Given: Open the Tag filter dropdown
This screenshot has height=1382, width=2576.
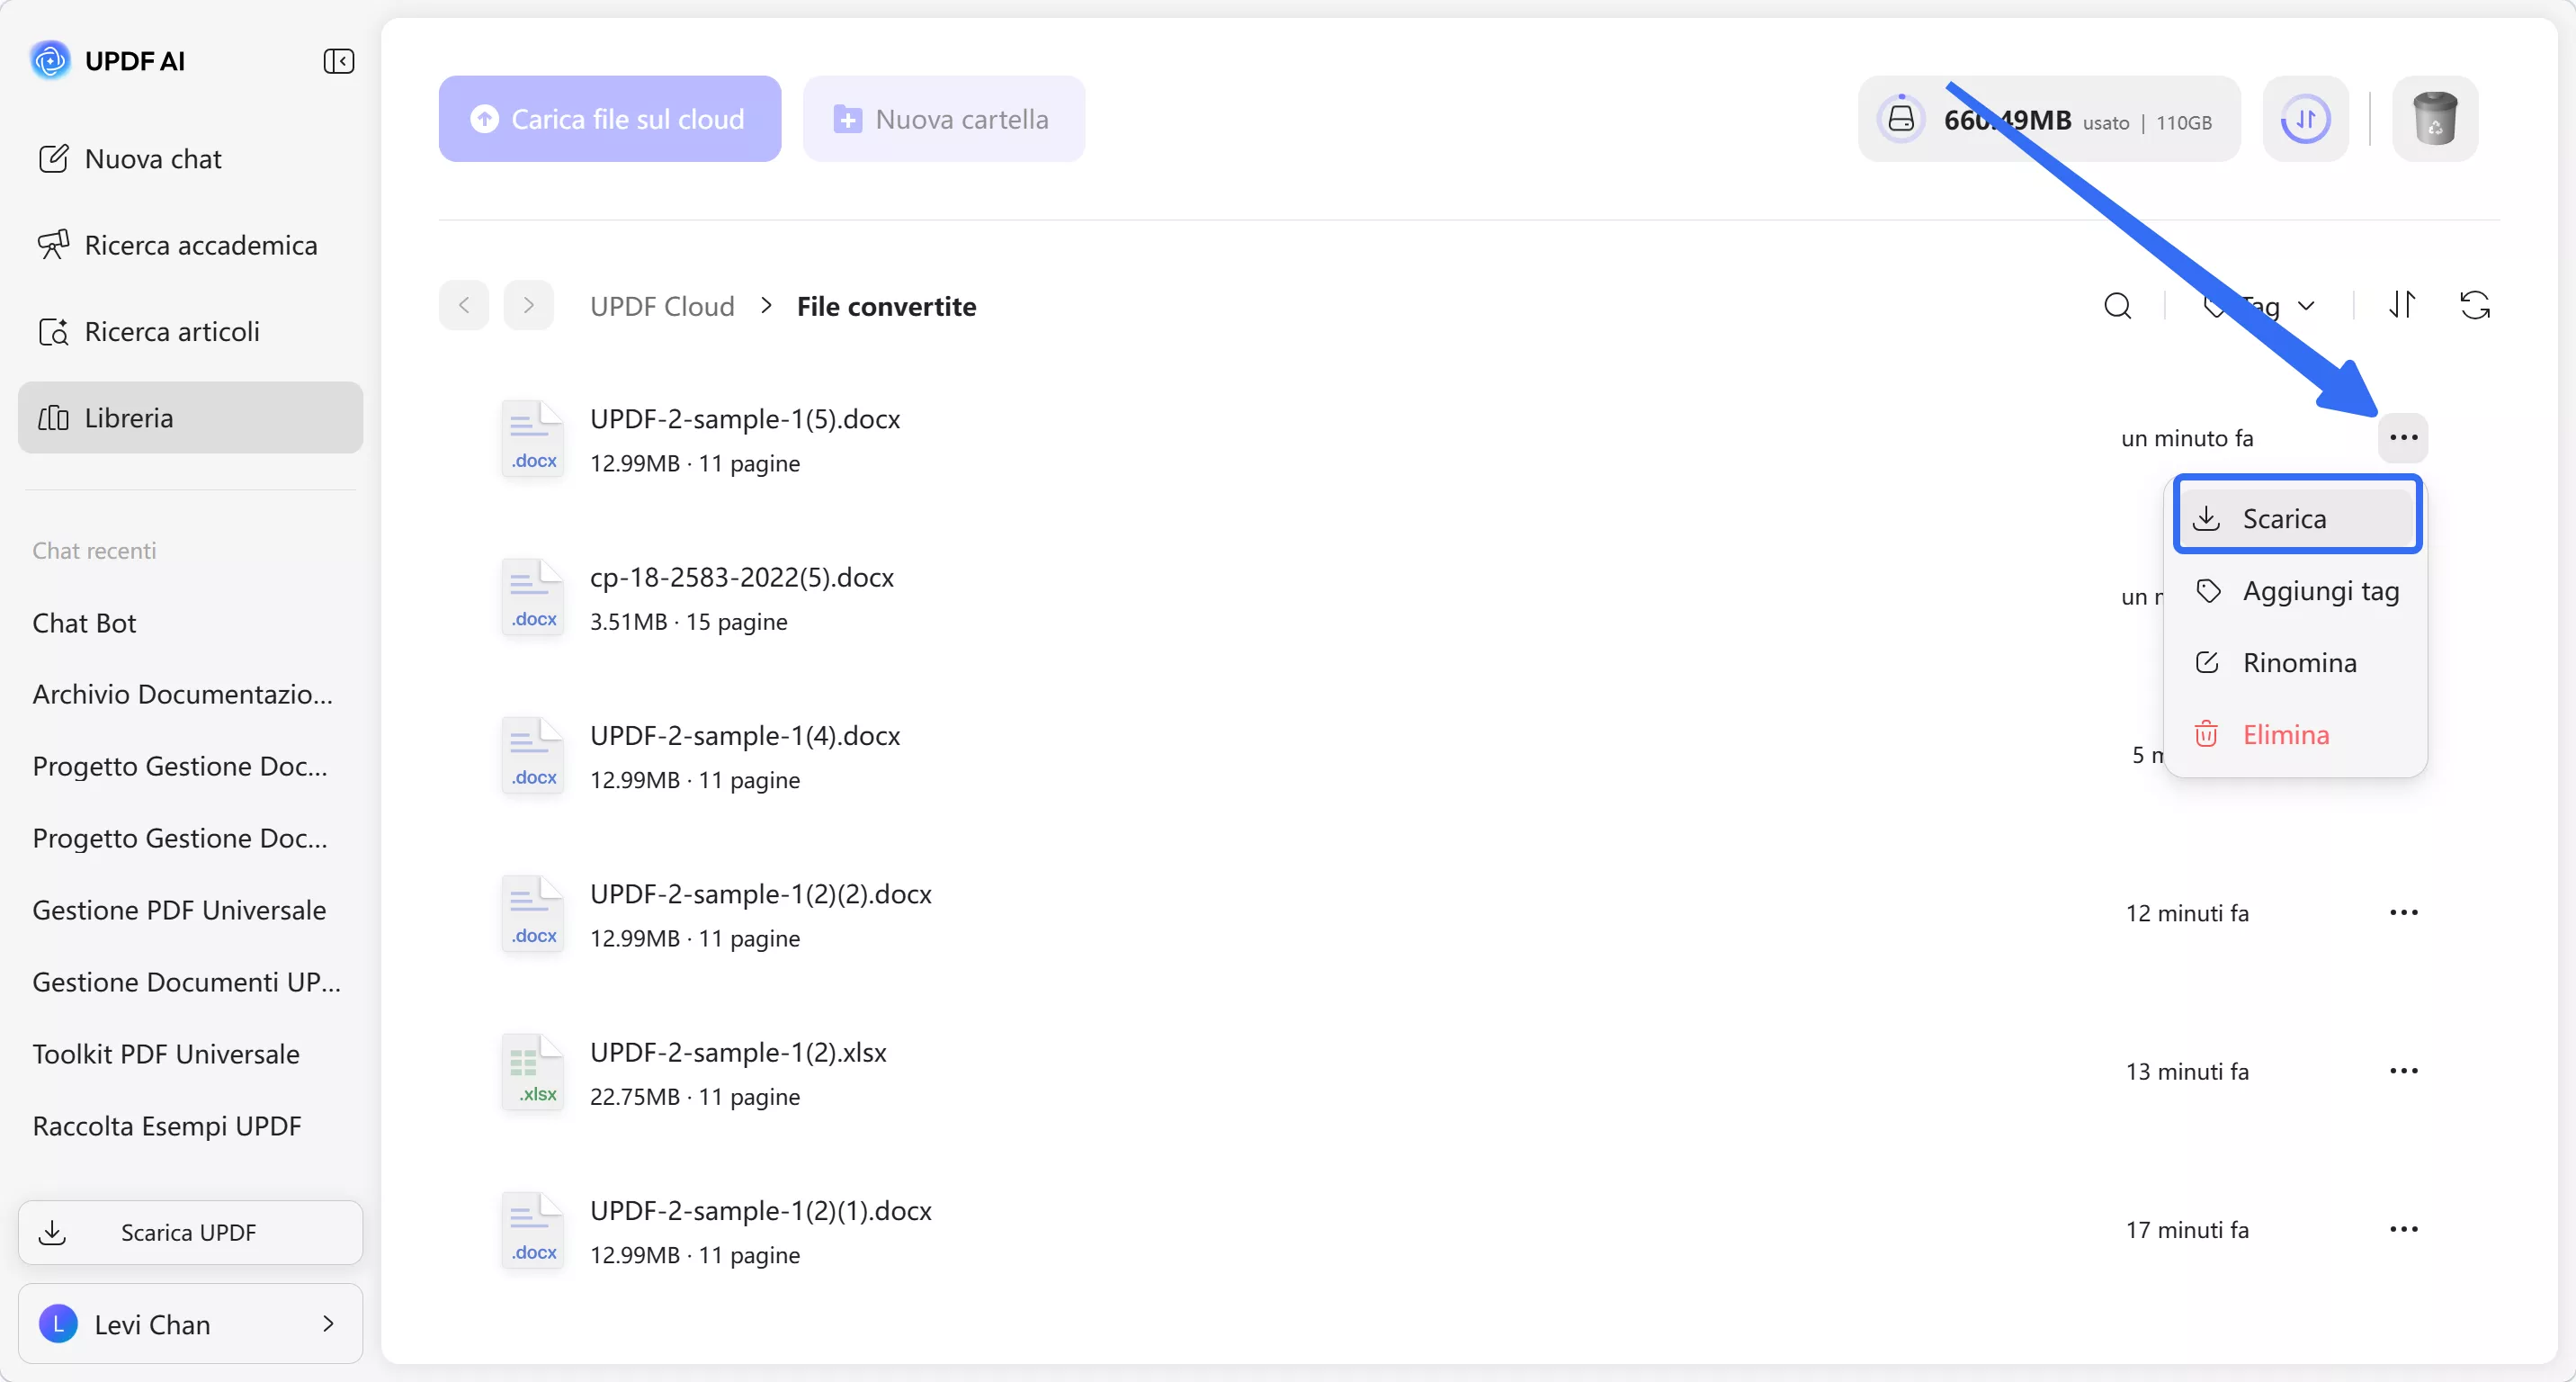Looking at the screenshot, I should point(2262,305).
